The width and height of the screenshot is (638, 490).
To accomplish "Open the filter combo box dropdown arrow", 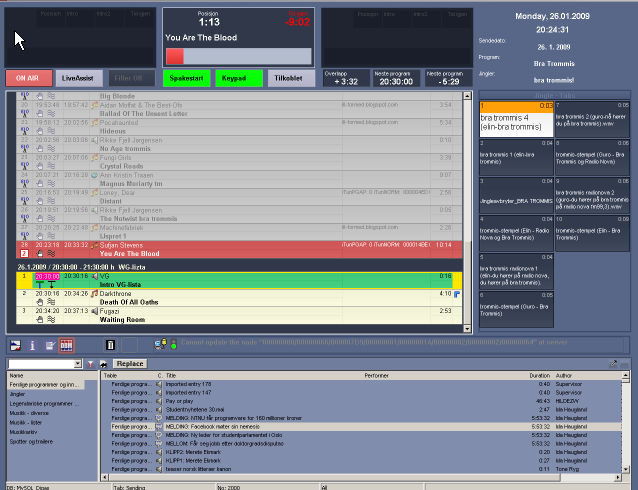I will 78,364.
